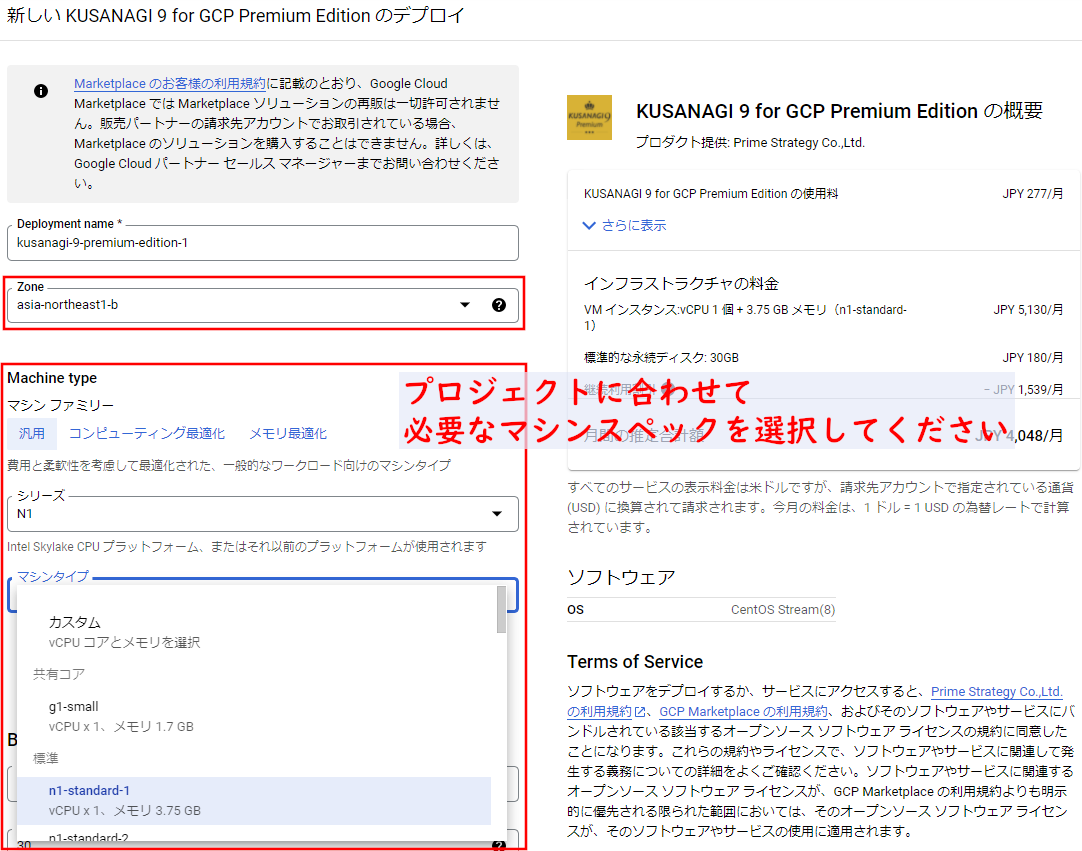Click the CentOS Stream(8) OS value

click(783, 610)
